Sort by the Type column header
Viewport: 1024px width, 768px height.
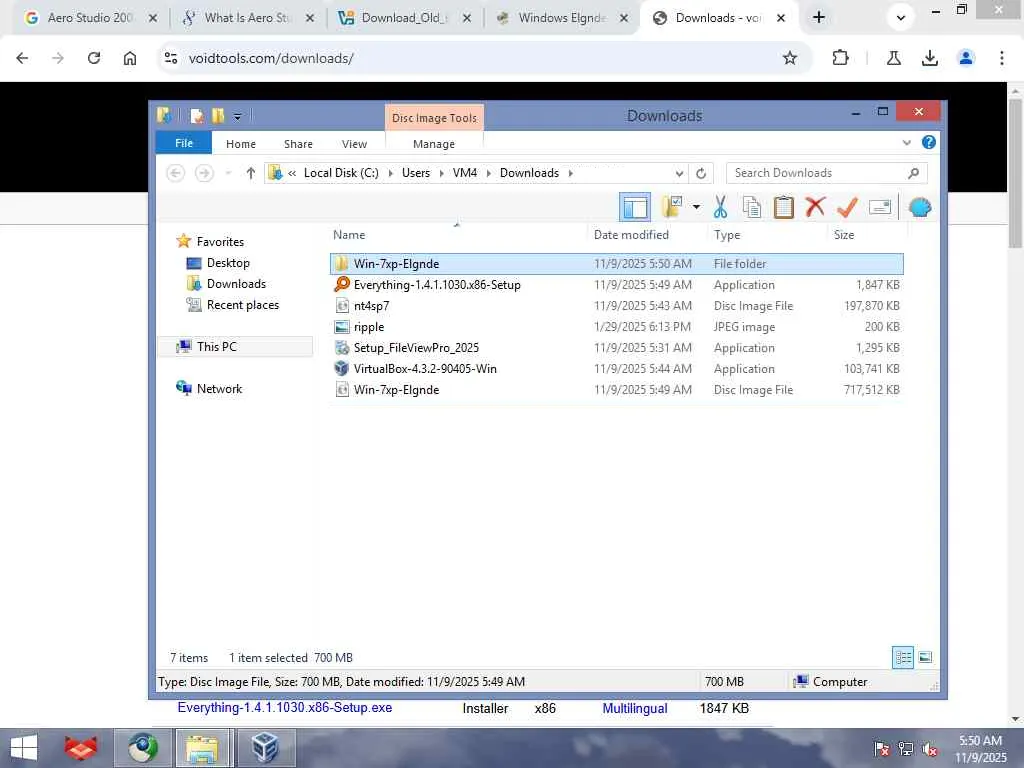point(727,235)
